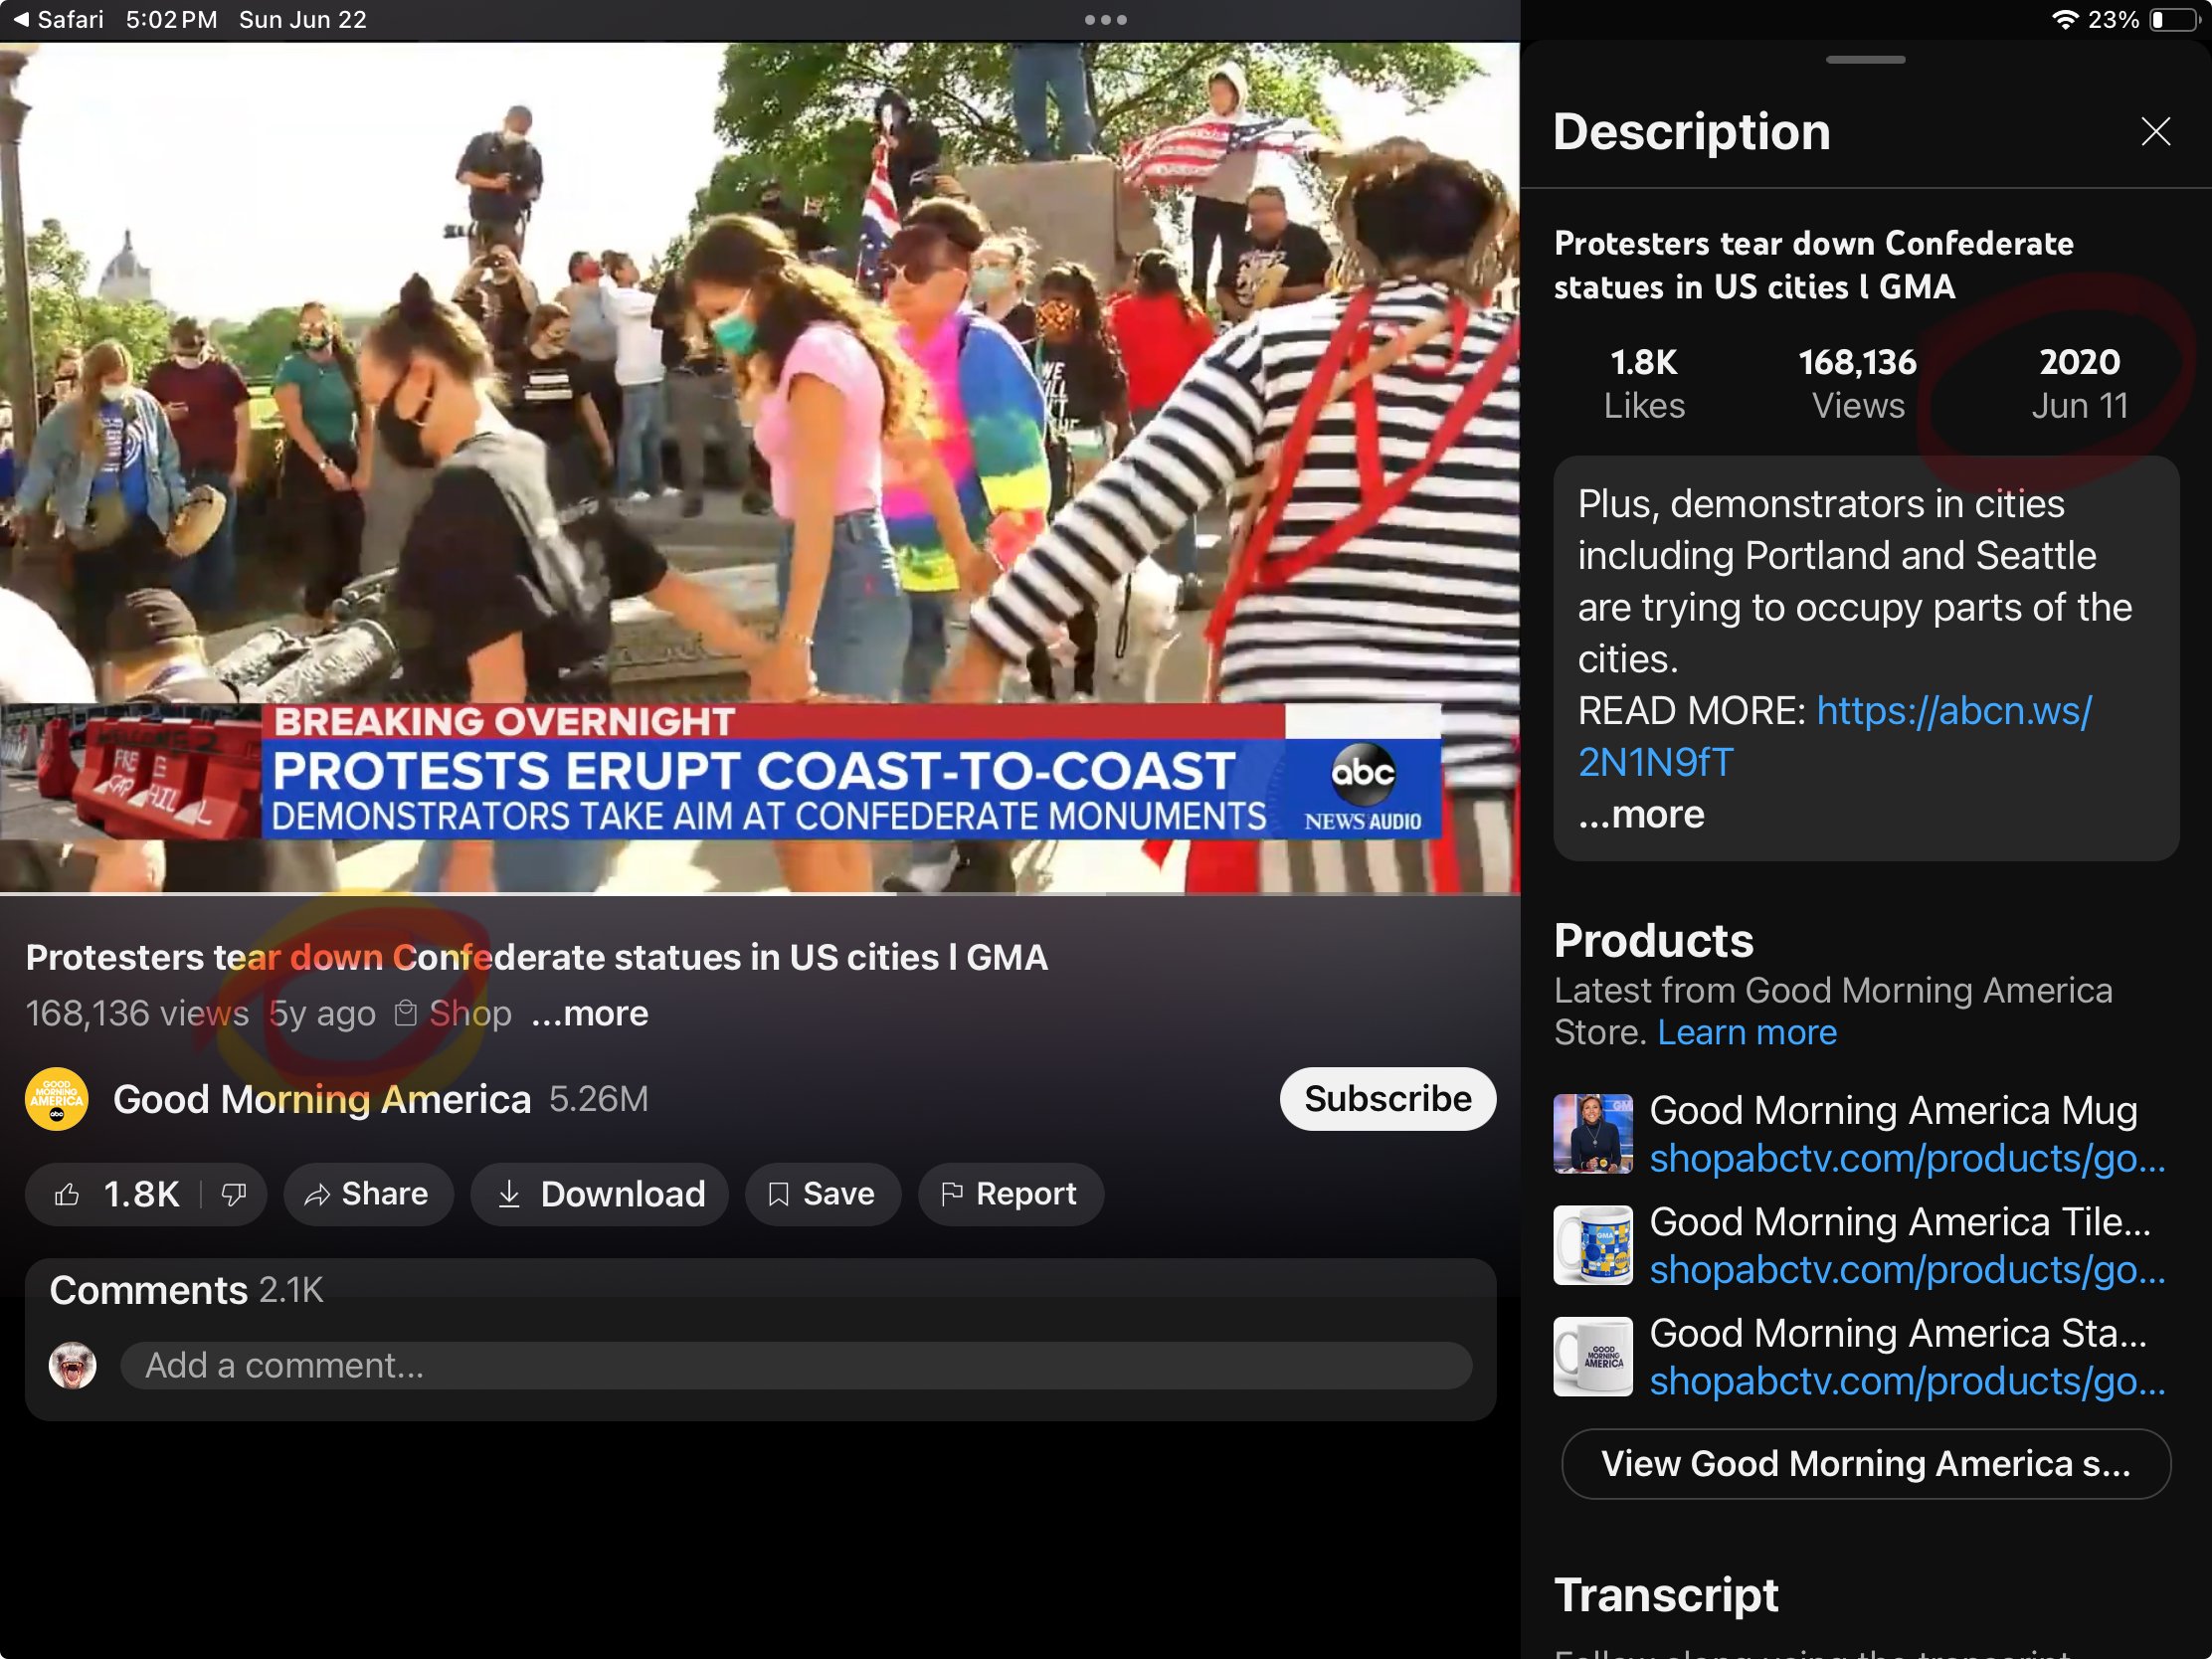Open the Comments 2.1K section header
This screenshot has height=1659, width=2212.
pos(186,1290)
